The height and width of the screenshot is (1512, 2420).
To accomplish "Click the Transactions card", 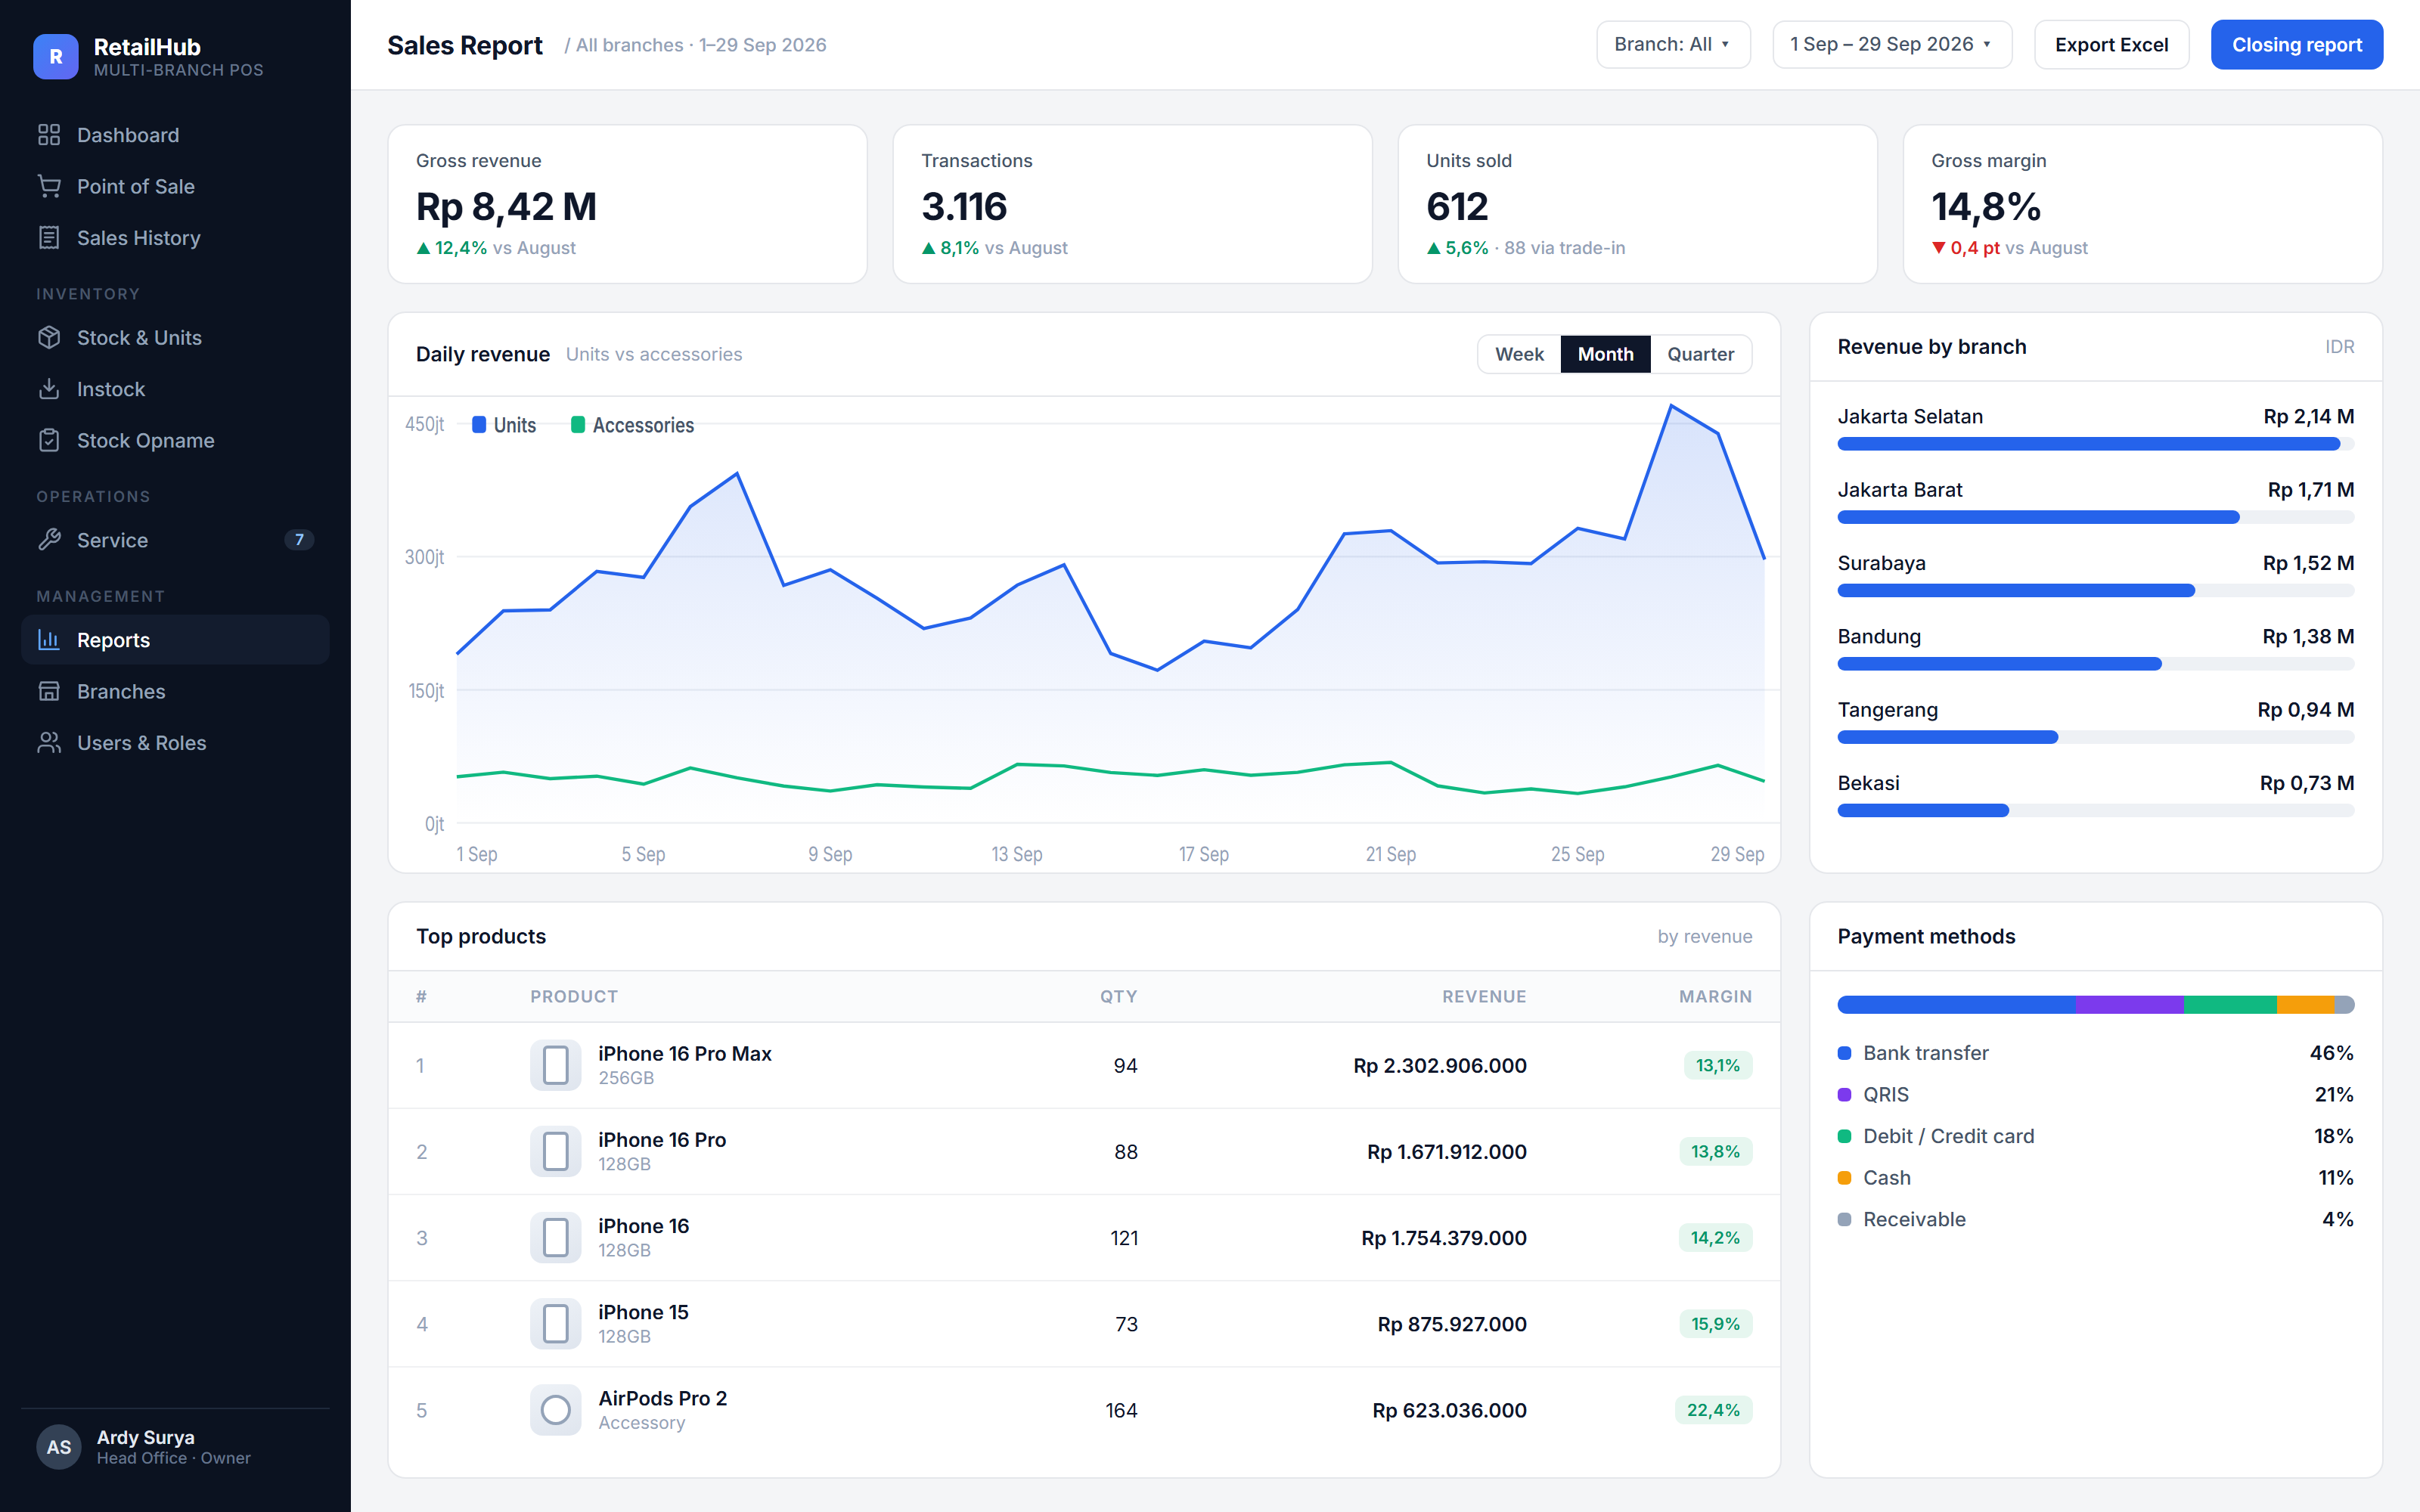I will tap(1132, 204).
